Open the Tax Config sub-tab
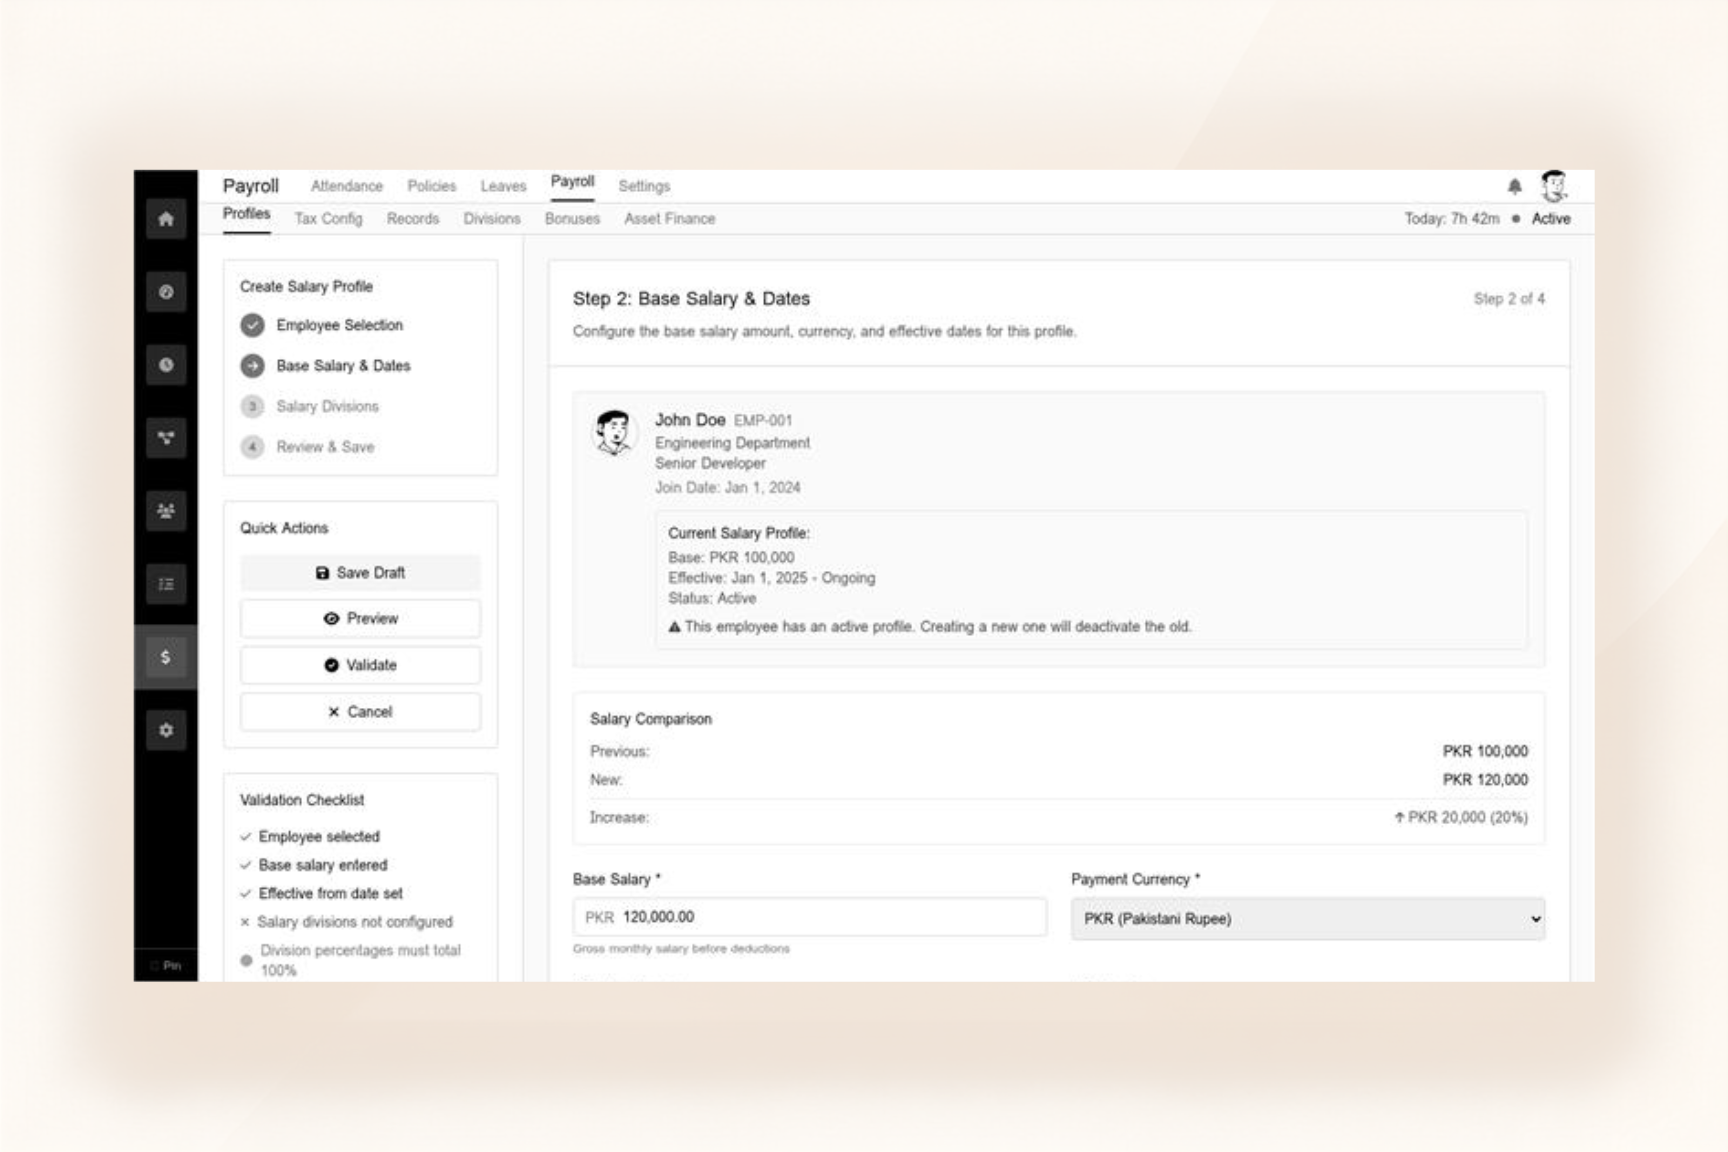Viewport: 1728px width, 1152px height. 328,219
